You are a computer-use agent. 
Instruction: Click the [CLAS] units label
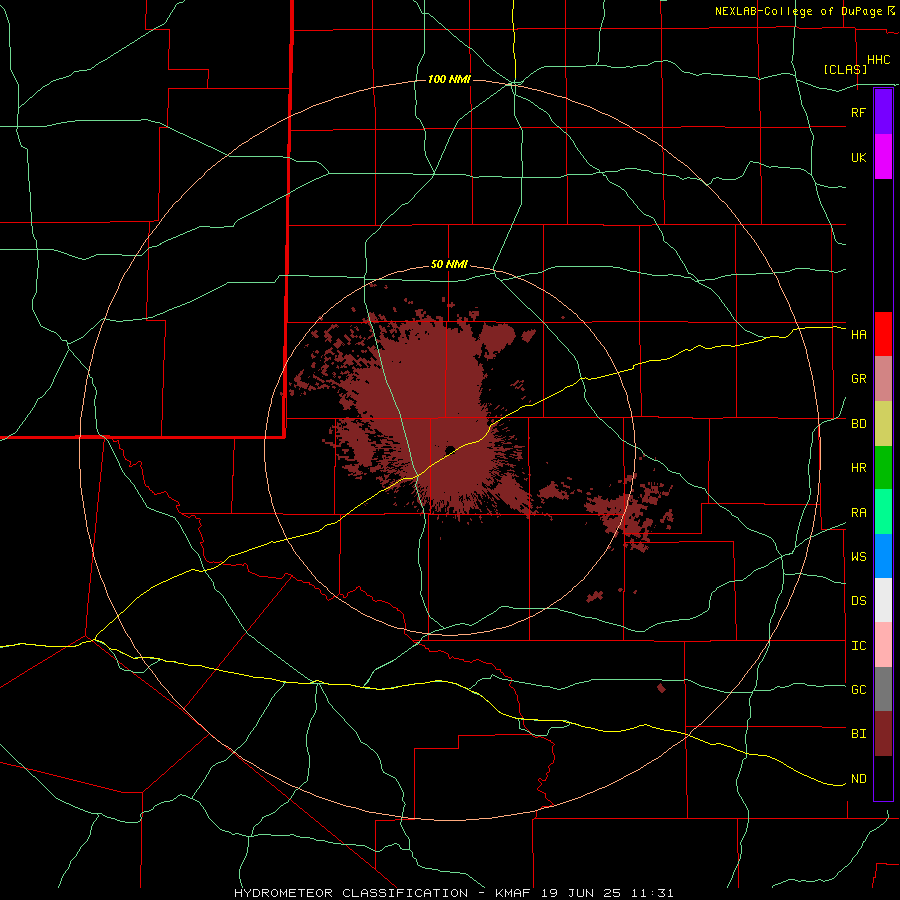845,69
